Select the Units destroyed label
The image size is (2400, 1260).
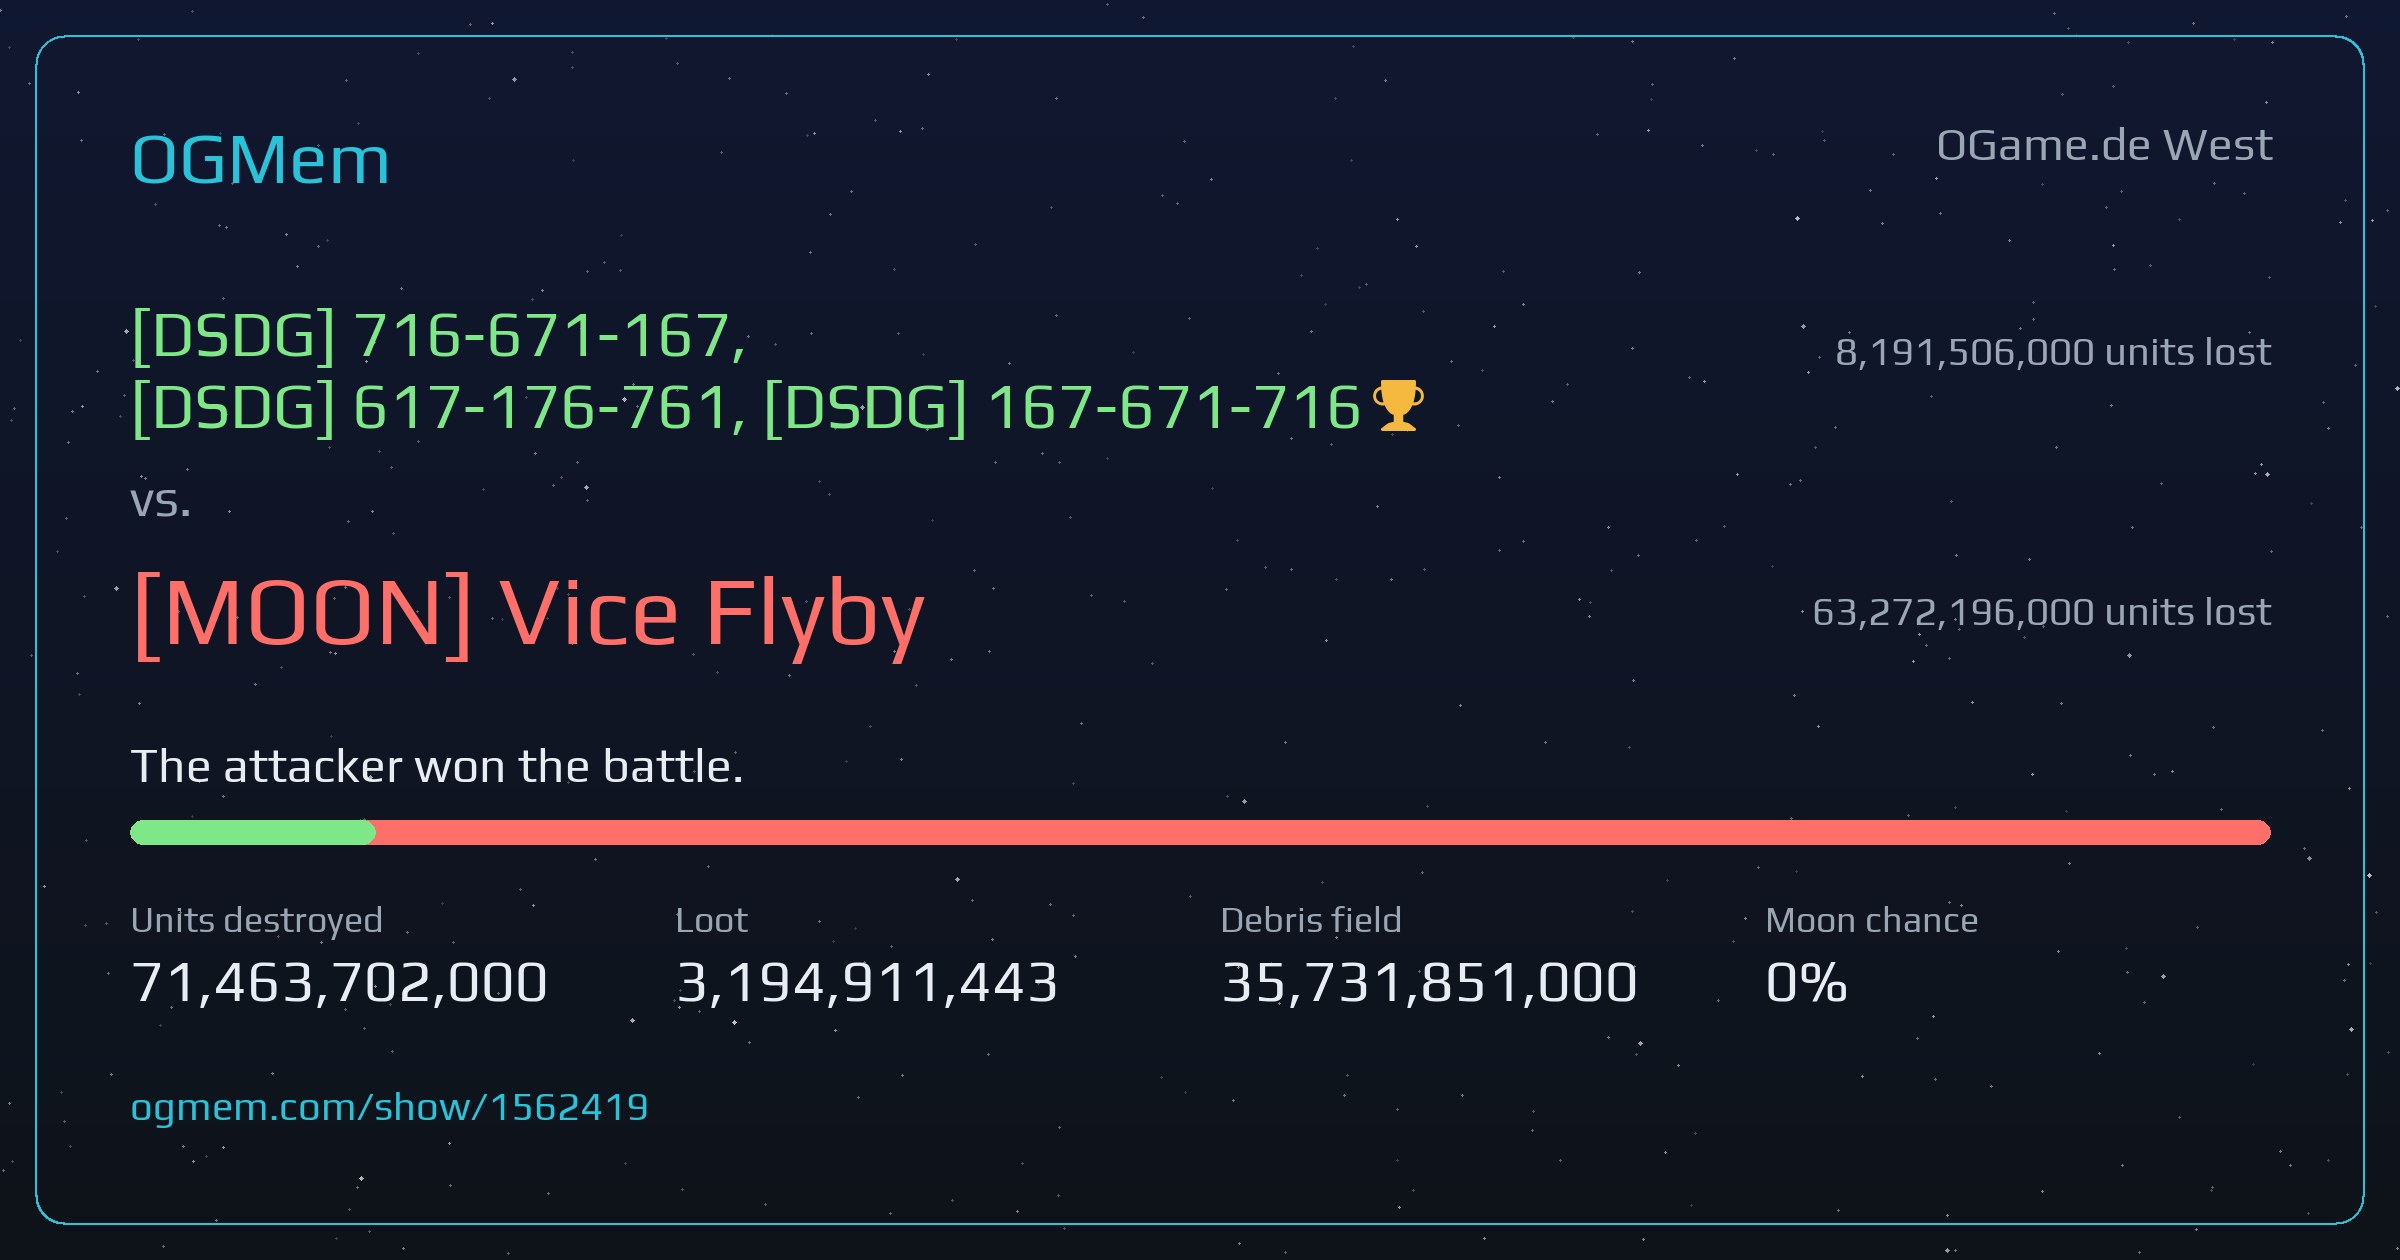coord(257,920)
